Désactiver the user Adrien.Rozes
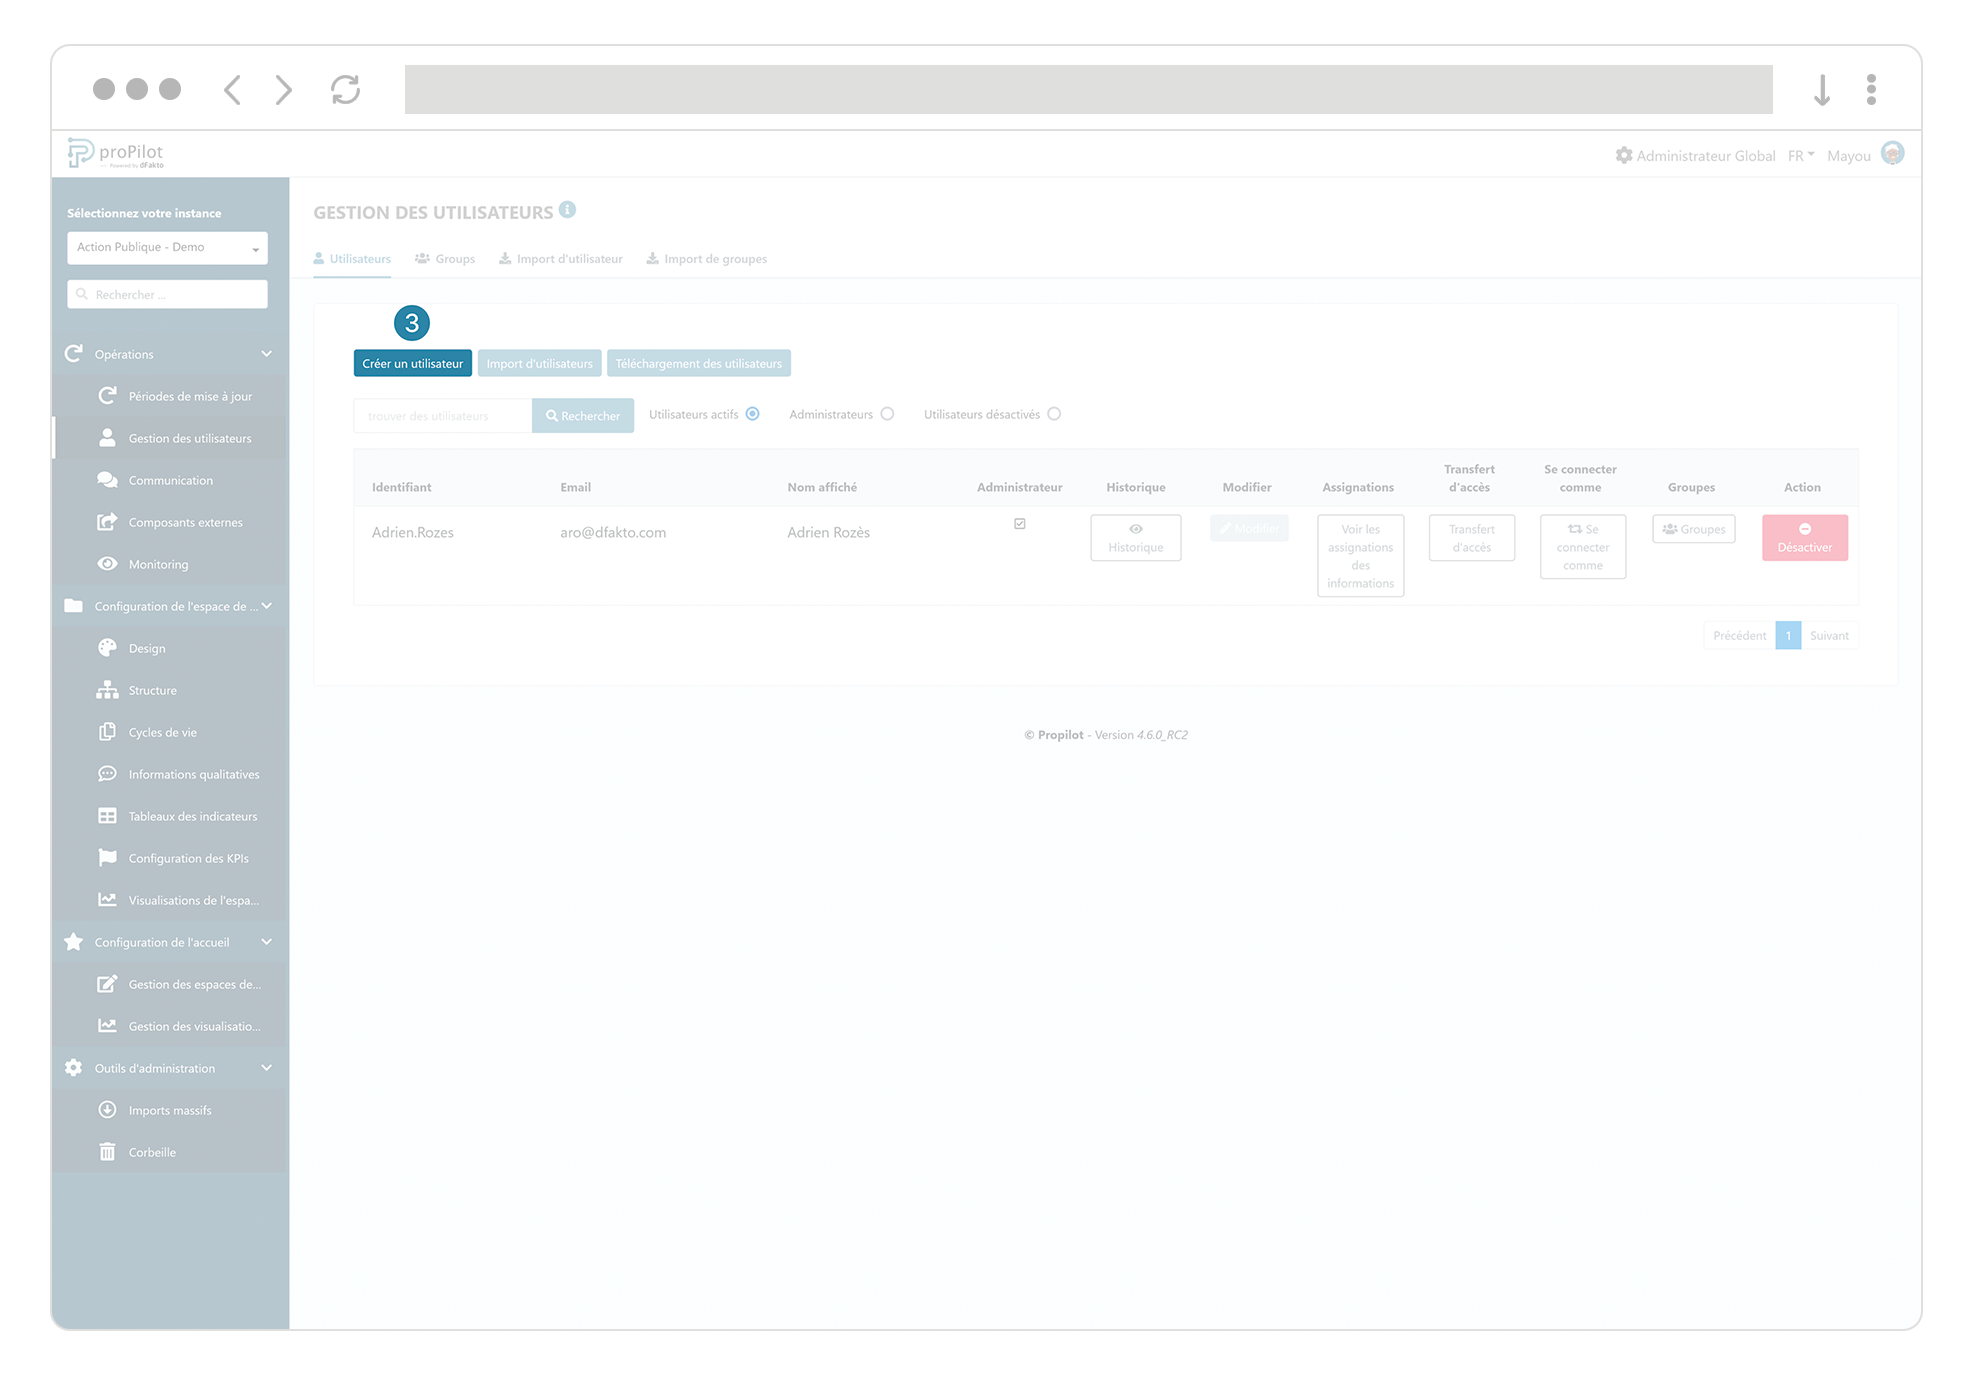 point(1804,537)
